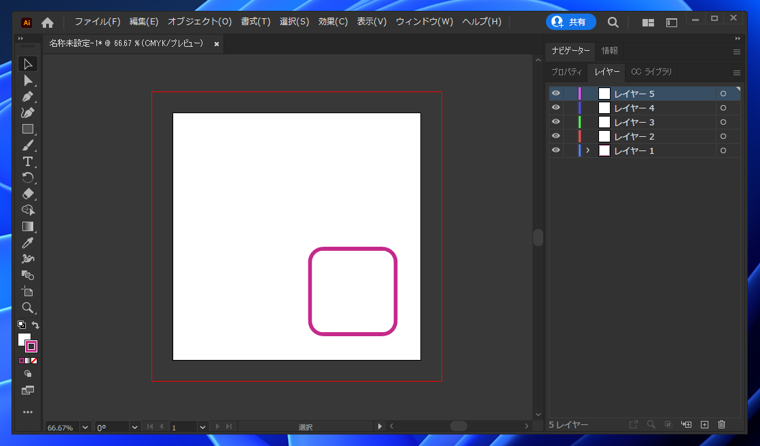Viewport: 760px width, 446px height.
Task: Click the 共有 share button
Action: (x=570, y=22)
